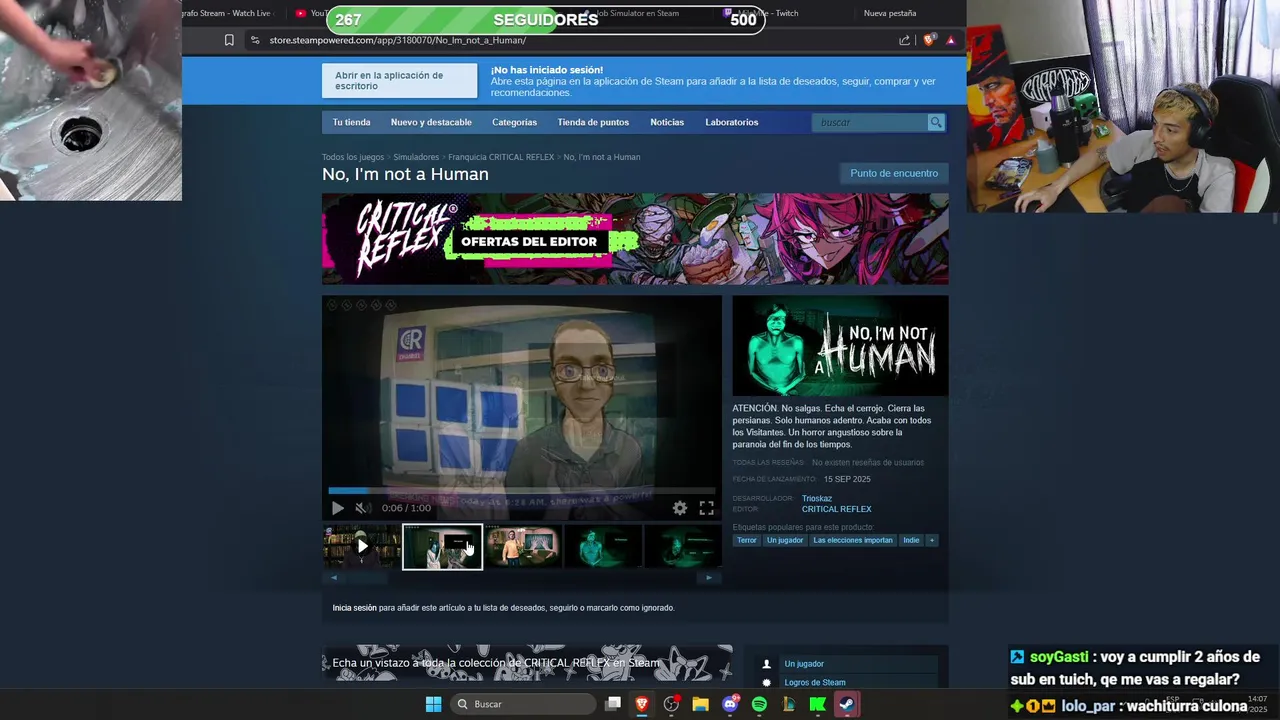This screenshot has height=720, width=1280.
Task: Open Task View on taskbar
Action: pos(613,704)
